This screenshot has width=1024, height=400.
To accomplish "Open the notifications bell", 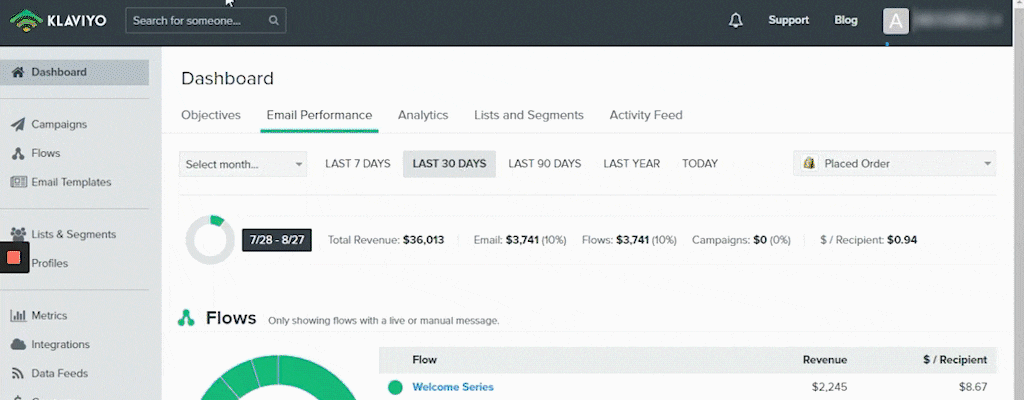I will pos(736,20).
